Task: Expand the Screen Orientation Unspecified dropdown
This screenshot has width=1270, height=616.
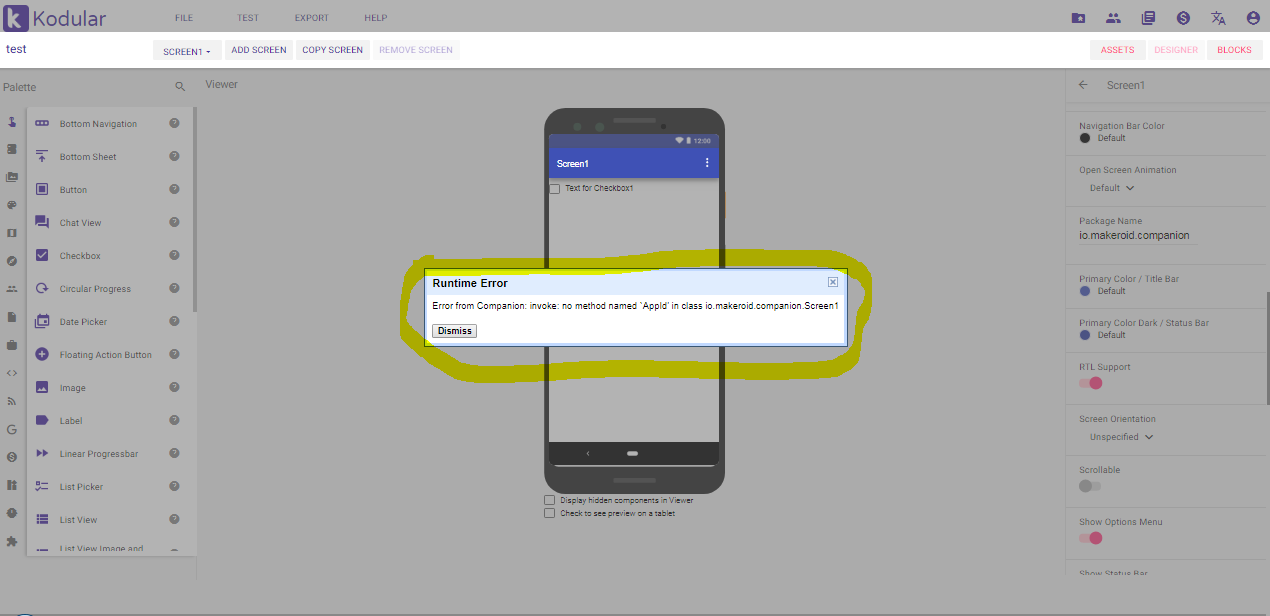Action: (x=1121, y=437)
